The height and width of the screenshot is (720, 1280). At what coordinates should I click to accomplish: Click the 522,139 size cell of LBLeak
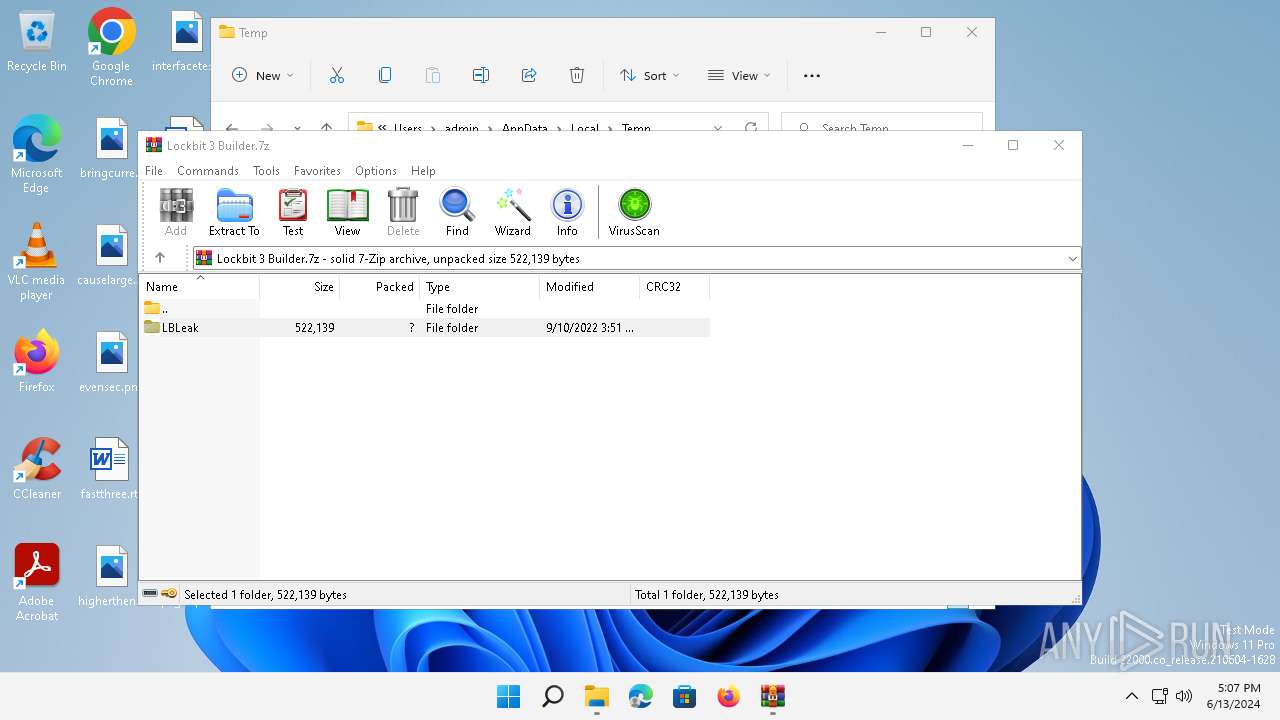click(x=315, y=328)
